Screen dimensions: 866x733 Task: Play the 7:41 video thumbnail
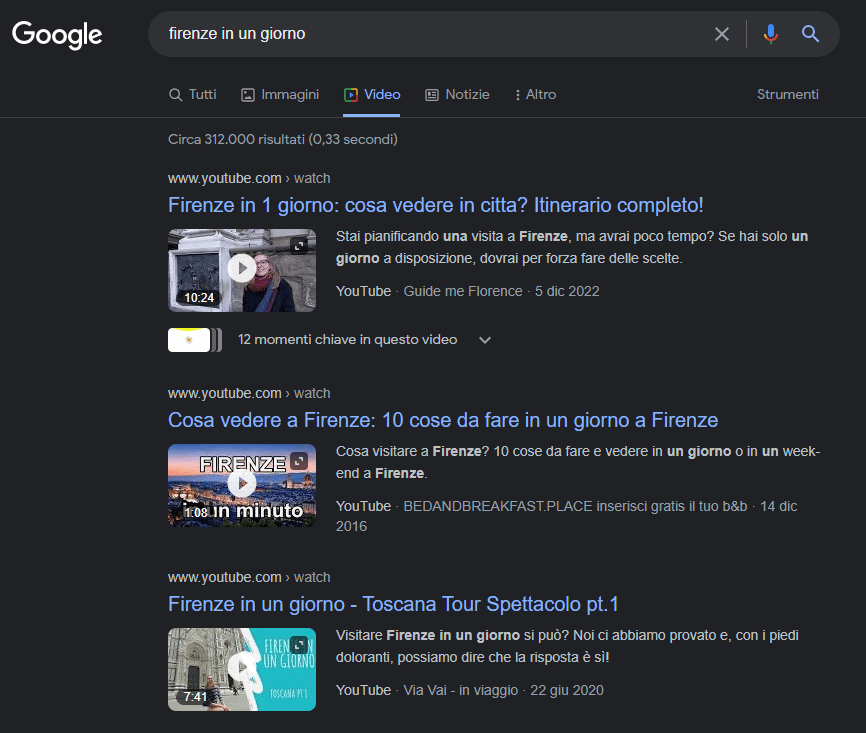click(x=242, y=669)
